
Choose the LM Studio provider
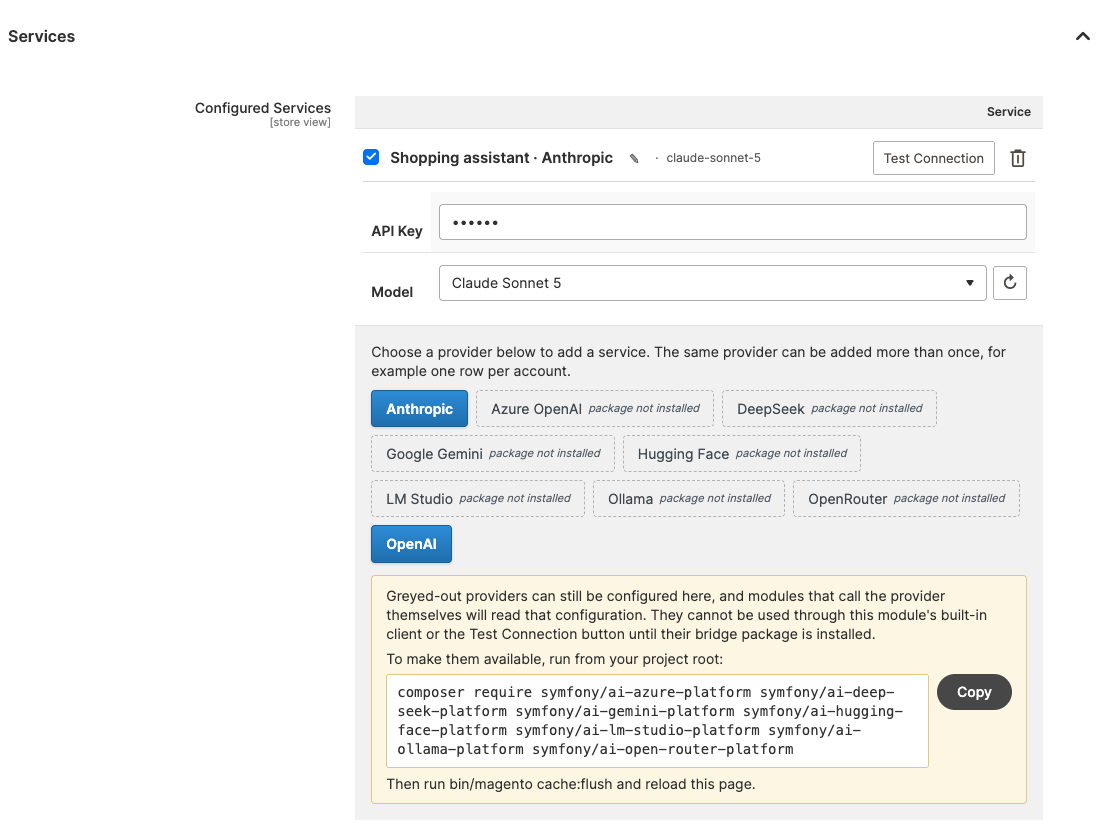478,498
